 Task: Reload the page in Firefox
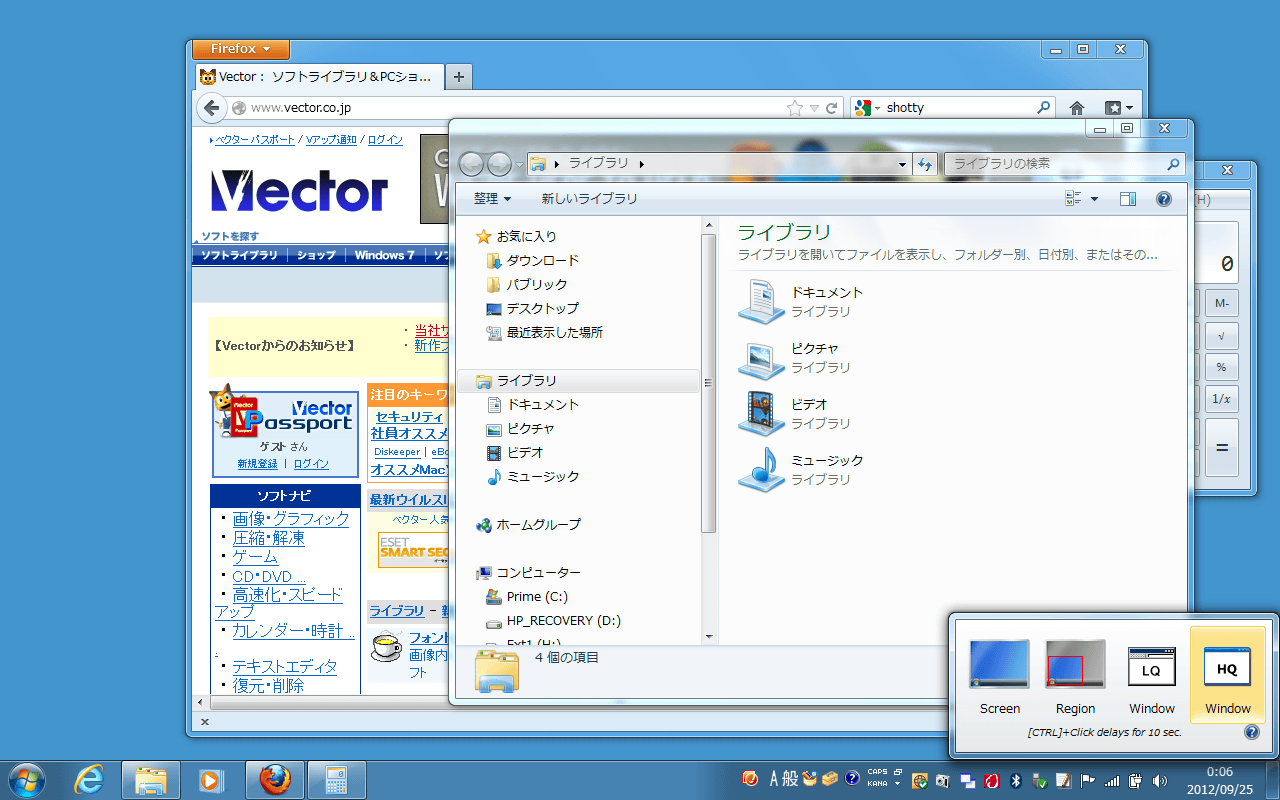[831, 107]
